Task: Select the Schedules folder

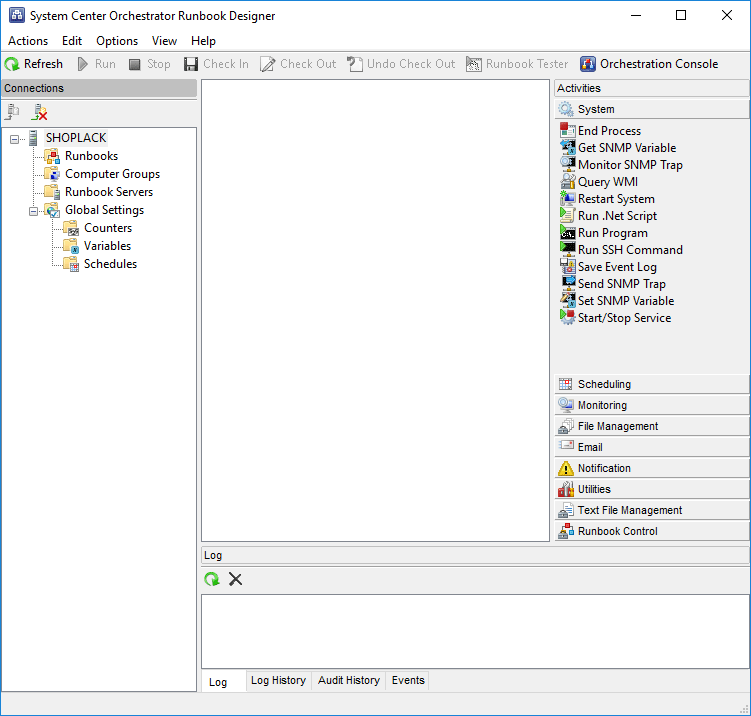Action: click(x=110, y=264)
